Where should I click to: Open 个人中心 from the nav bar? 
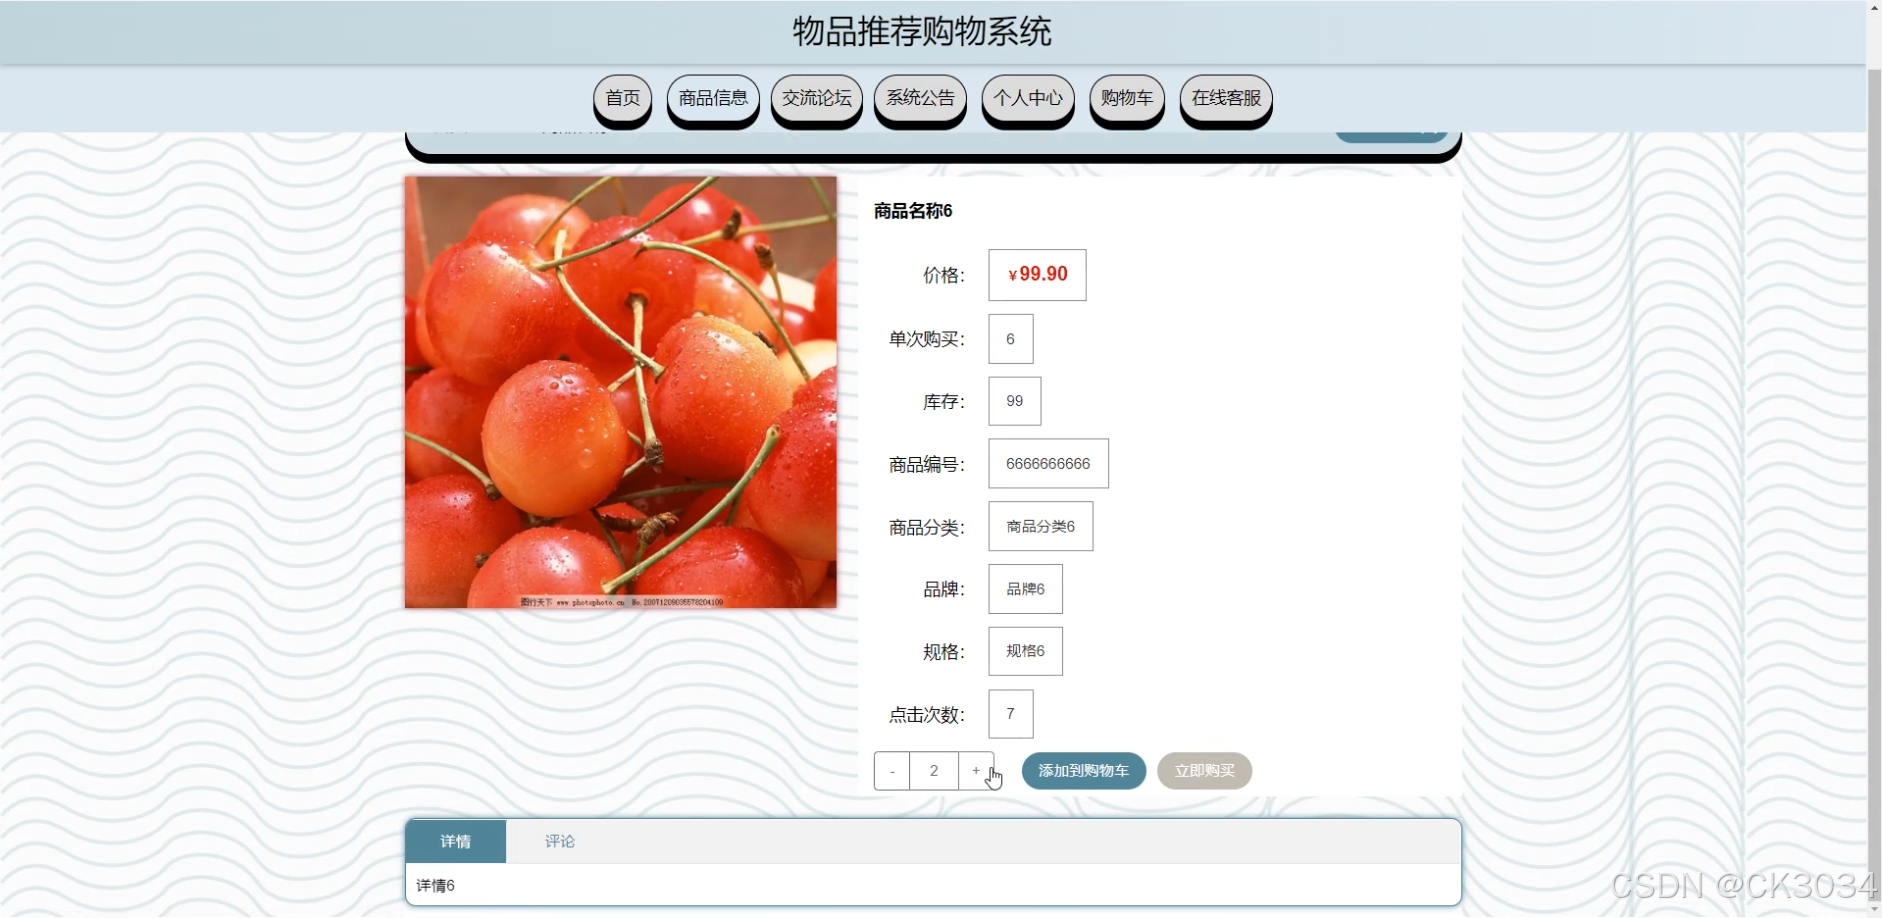click(x=1028, y=99)
